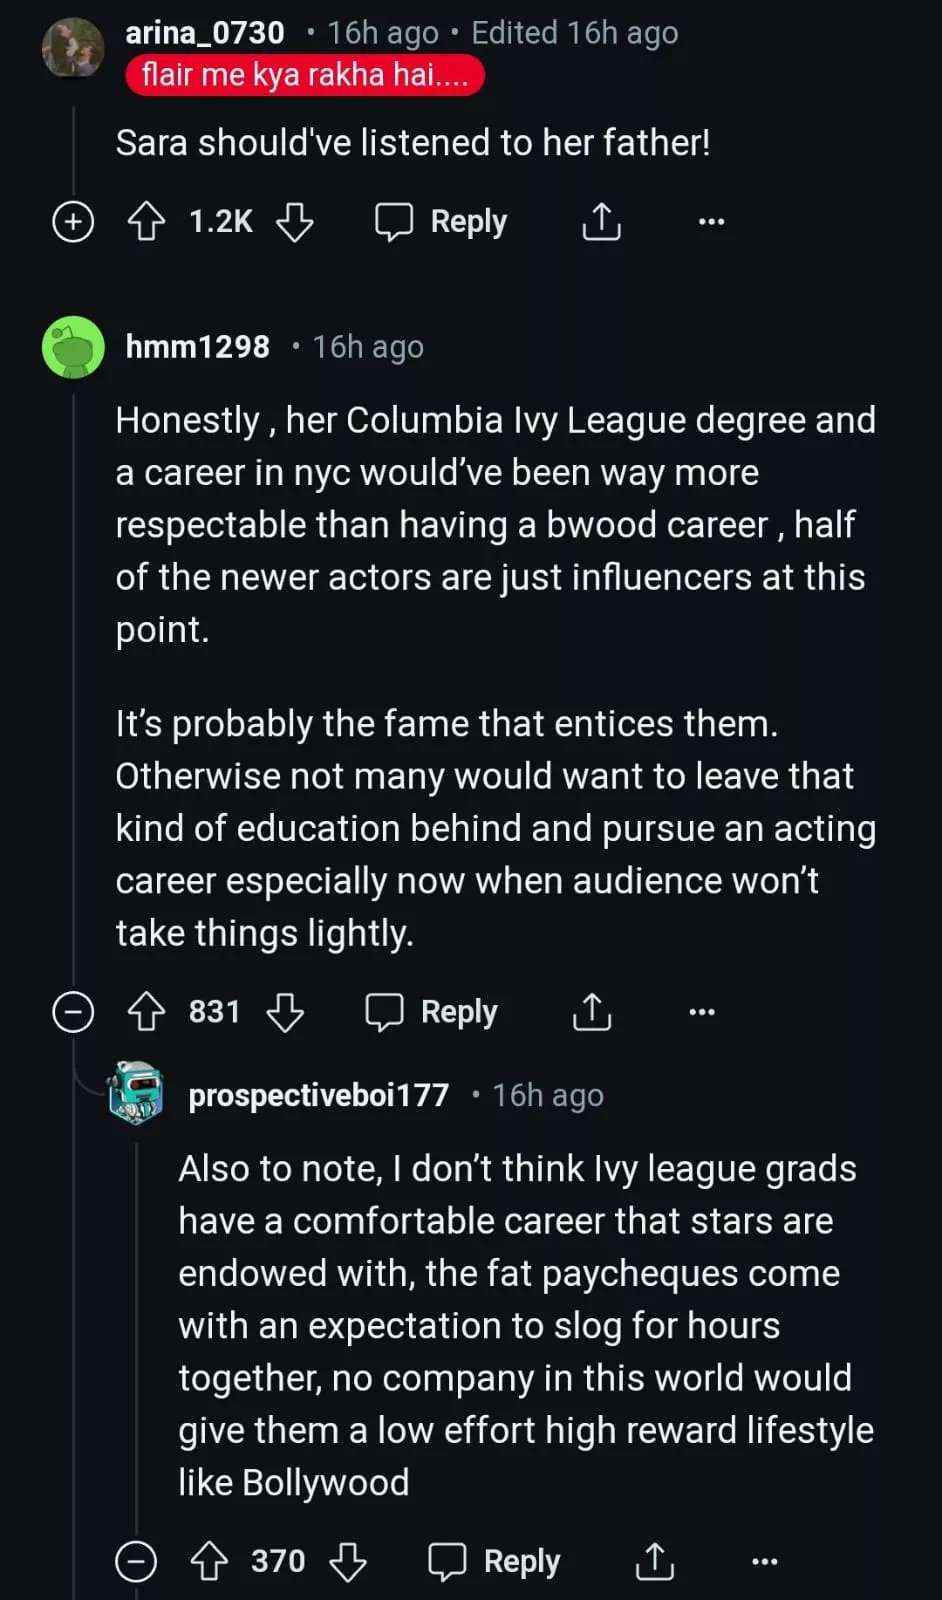Reply to arina_0730's comment
This screenshot has height=1600, width=942.
point(441,221)
